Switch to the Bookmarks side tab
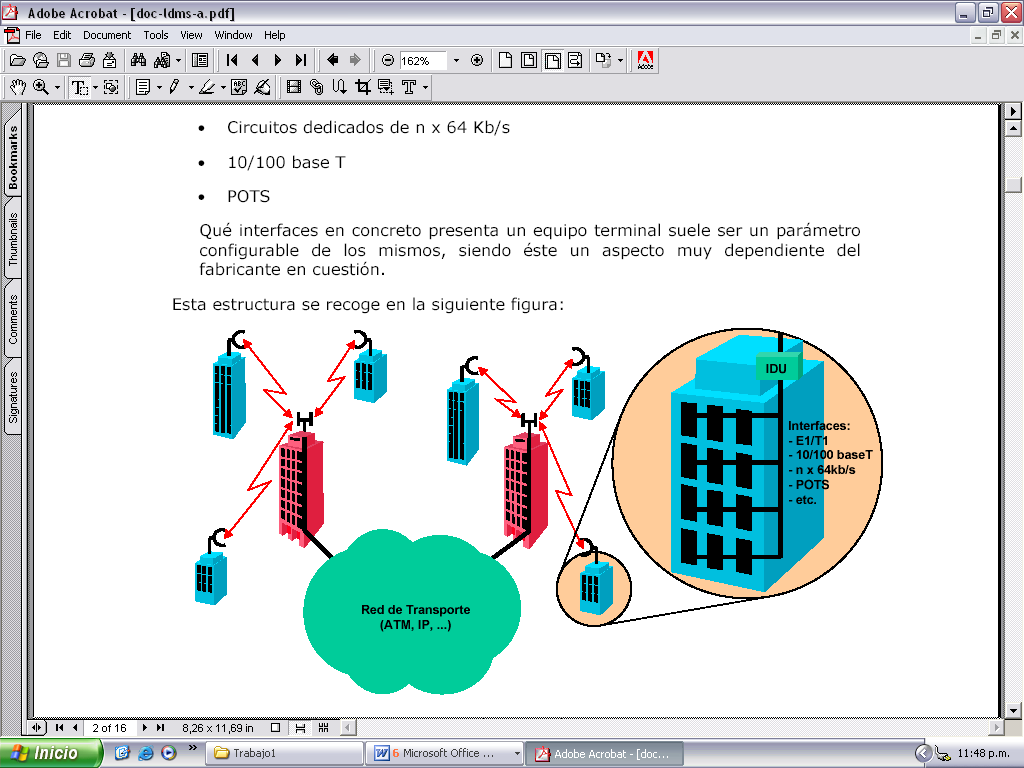The width and height of the screenshot is (1024, 768). click(x=13, y=157)
